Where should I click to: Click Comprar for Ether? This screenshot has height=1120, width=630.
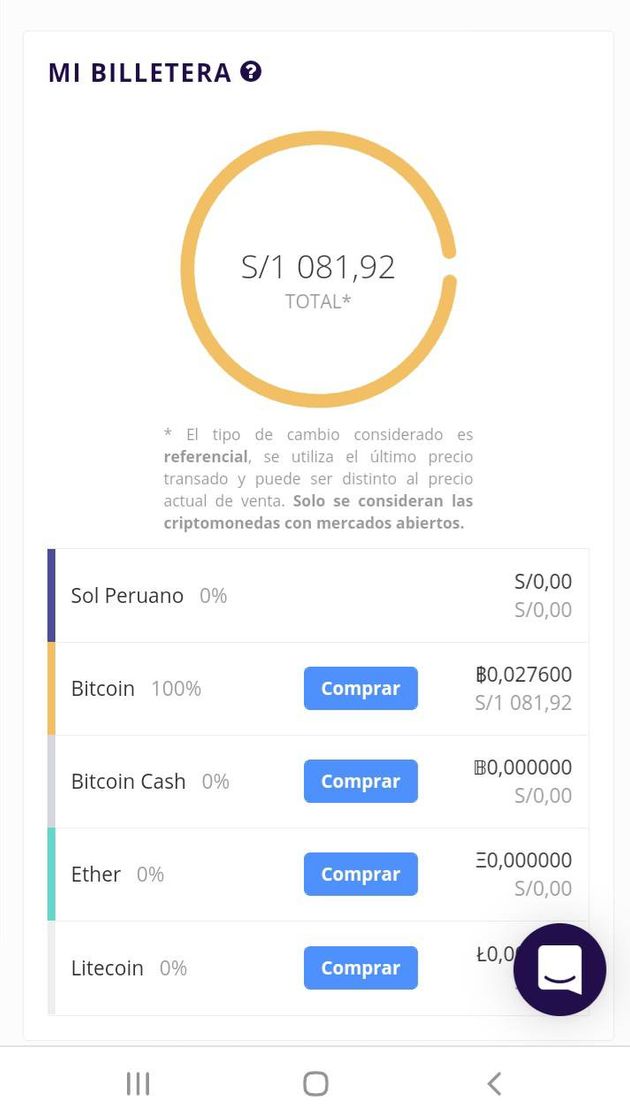point(361,874)
